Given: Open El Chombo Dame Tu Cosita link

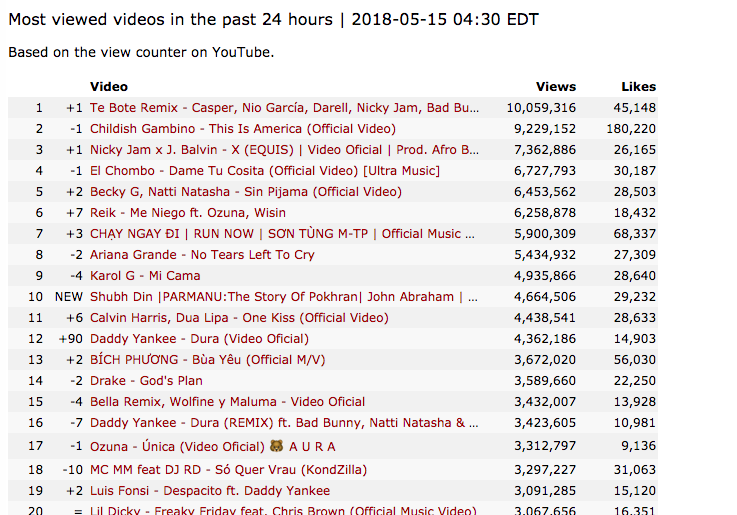Looking at the screenshot, I should pyautogui.click(x=265, y=171).
